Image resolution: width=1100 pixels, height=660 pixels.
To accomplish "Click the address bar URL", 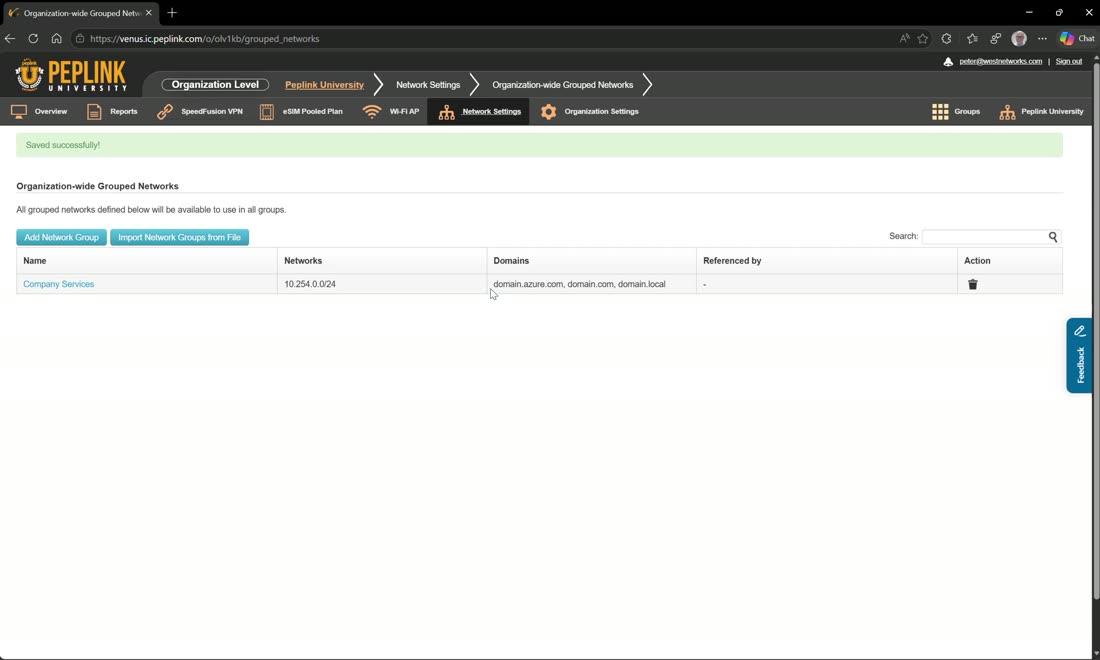I will click(205, 39).
